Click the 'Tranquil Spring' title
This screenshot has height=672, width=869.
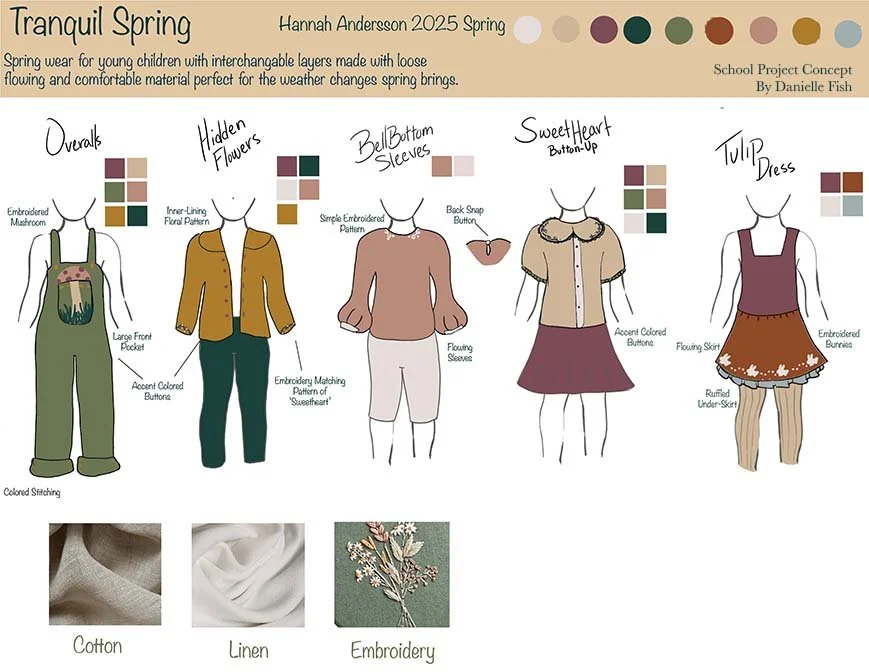(x=100, y=25)
